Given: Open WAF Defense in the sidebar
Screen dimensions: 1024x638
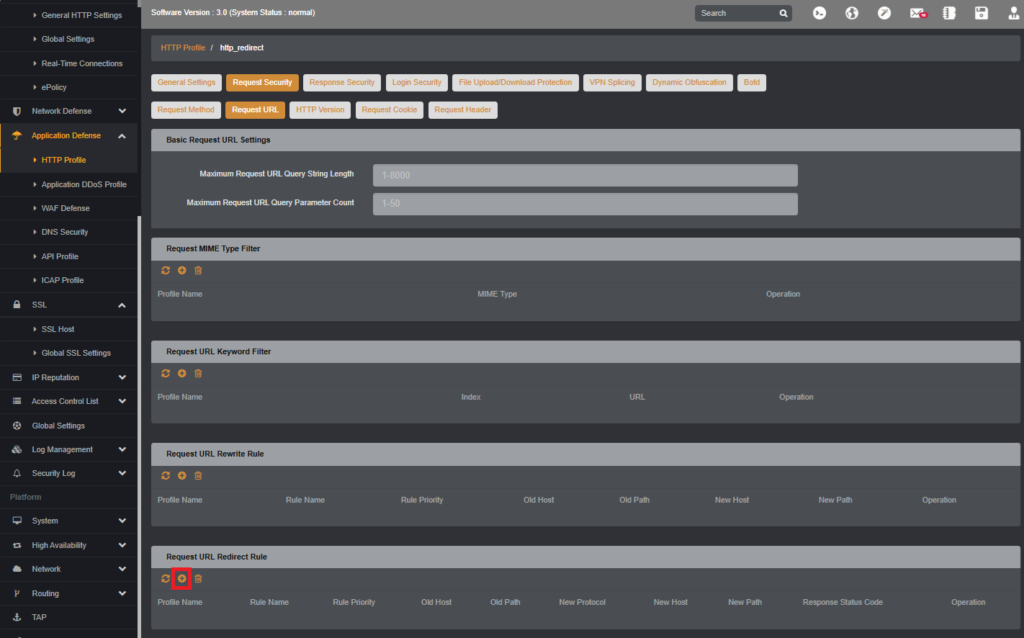Looking at the screenshot, I should pyautogui.click(x=65, y=208).
